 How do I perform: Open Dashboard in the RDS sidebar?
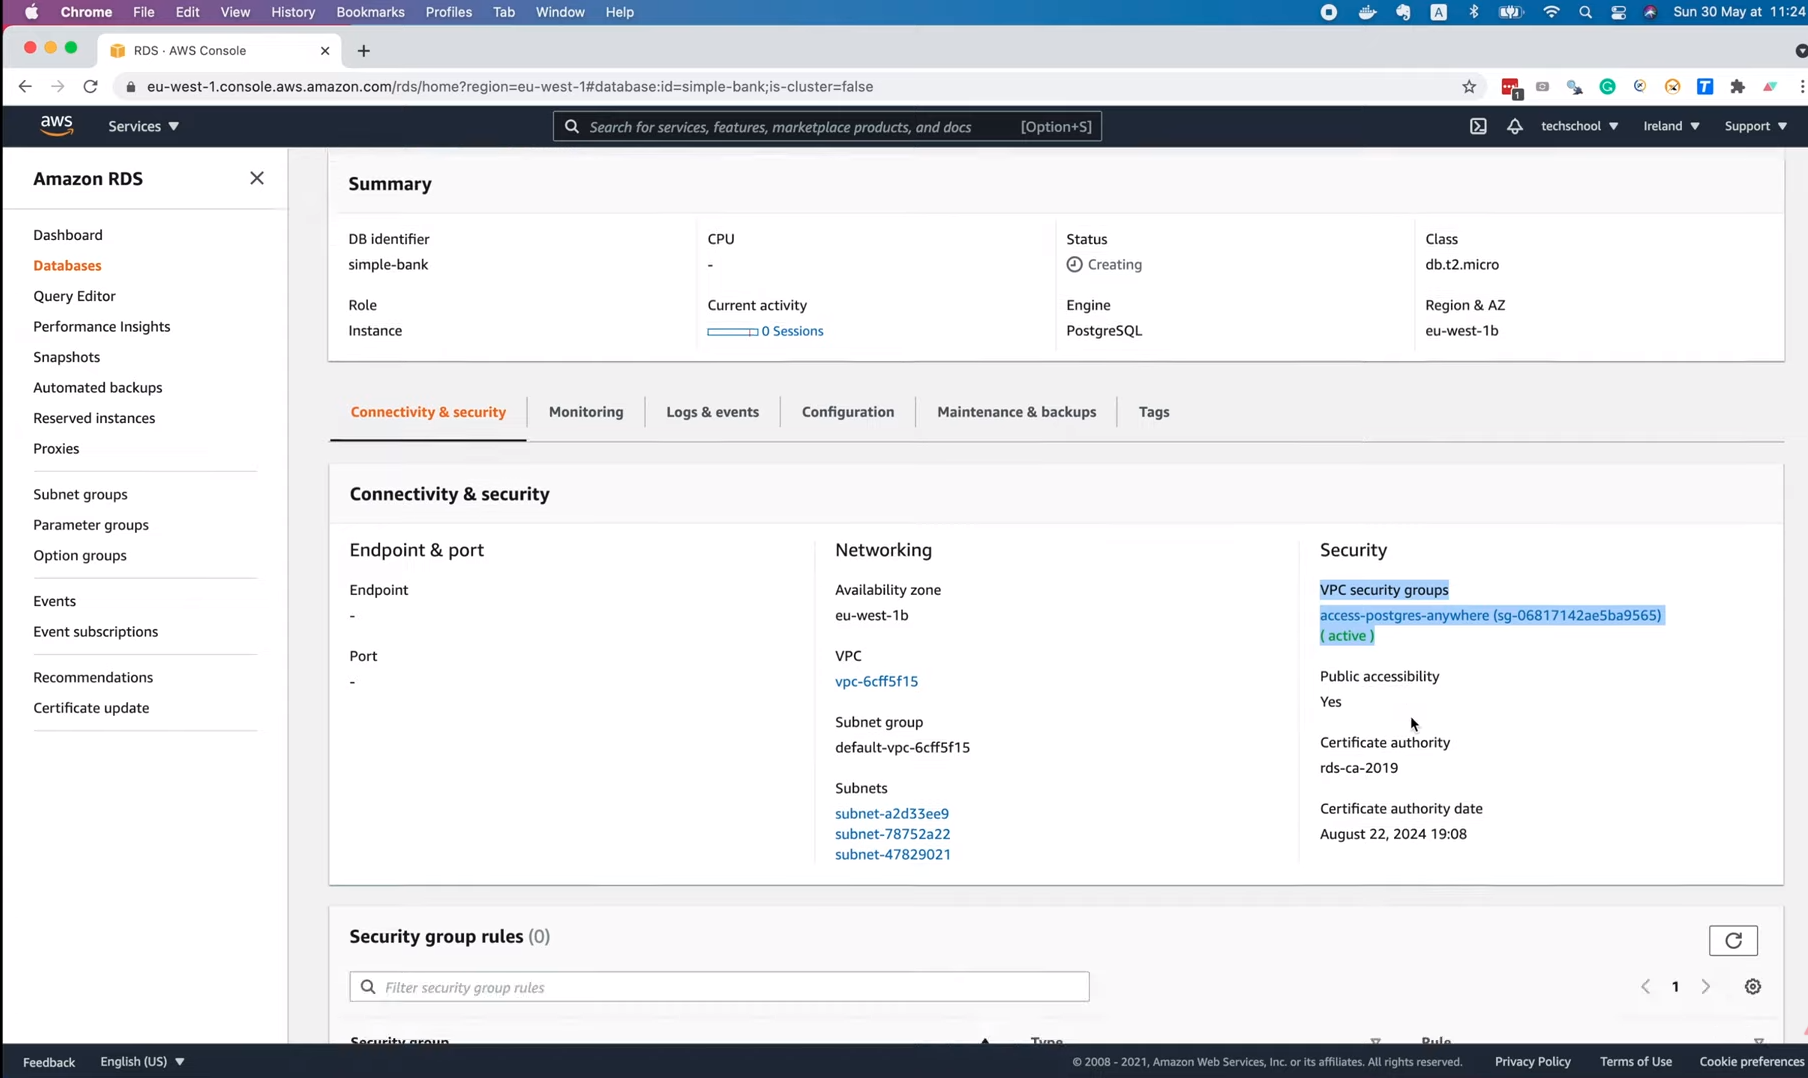click(x=68, y=235)
